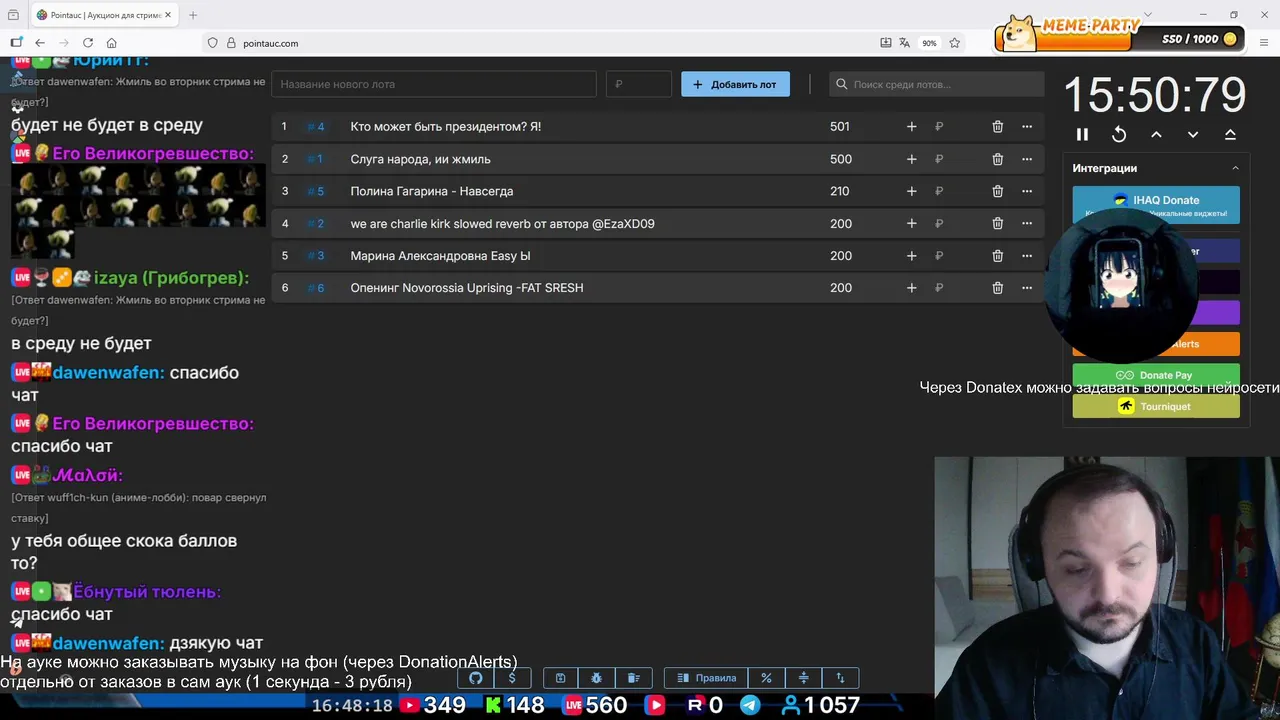Delete lot Слуга народа, ии жмиль
The height and width of the screenshot is (720, 1280).
point(997,159)
